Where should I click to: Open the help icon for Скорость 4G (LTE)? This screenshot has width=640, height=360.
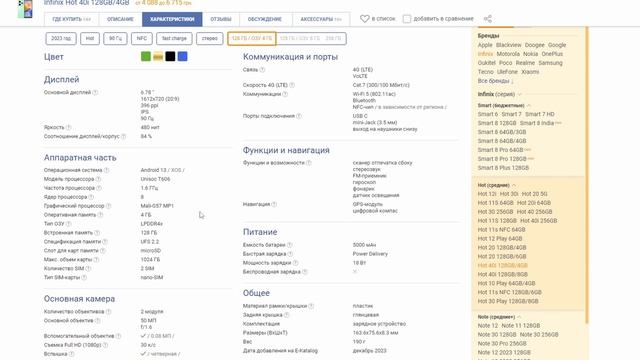click(292, 85)
